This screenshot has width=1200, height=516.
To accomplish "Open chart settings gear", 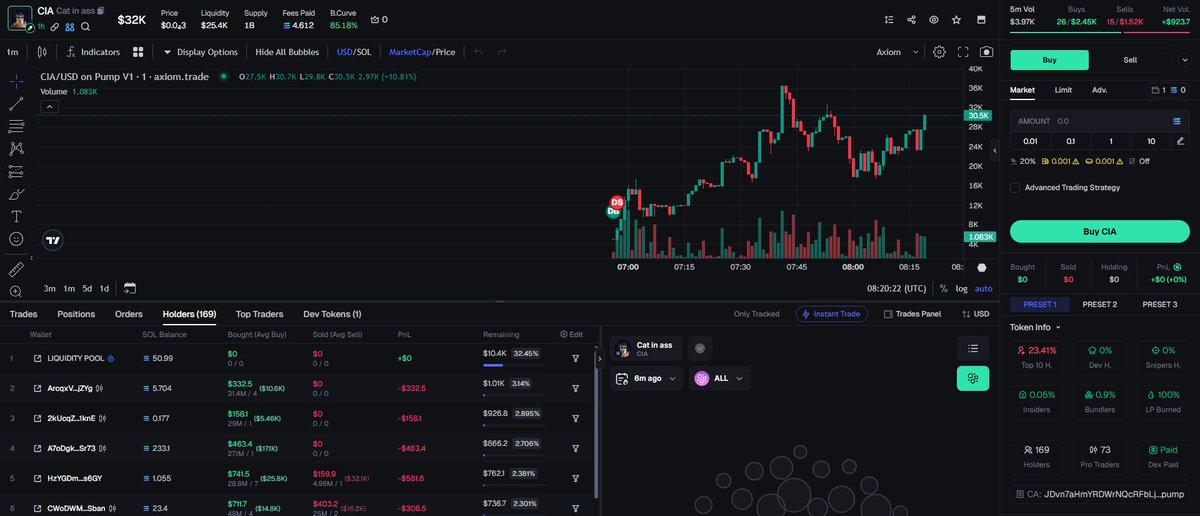I will point(939,51).
